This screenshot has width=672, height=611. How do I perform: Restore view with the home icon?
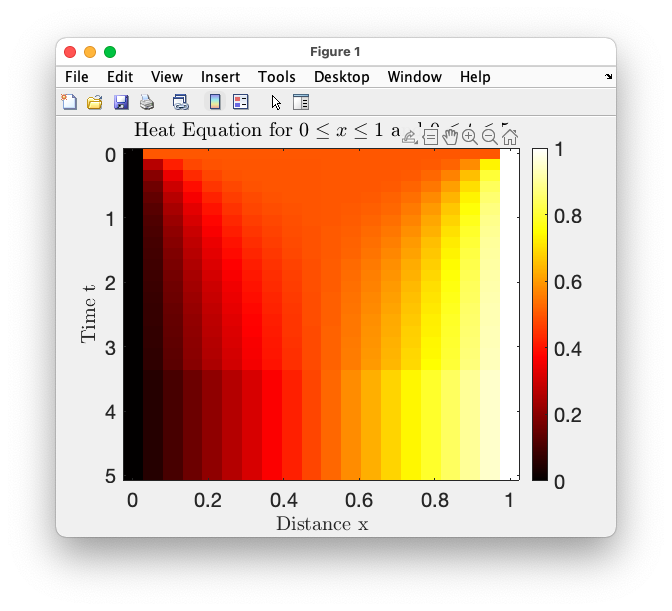(x=510, y=137)
